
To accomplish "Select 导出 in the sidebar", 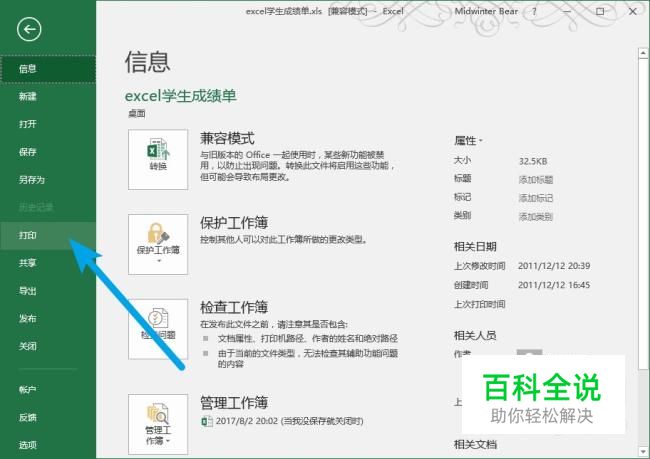I will pos(48,291).
